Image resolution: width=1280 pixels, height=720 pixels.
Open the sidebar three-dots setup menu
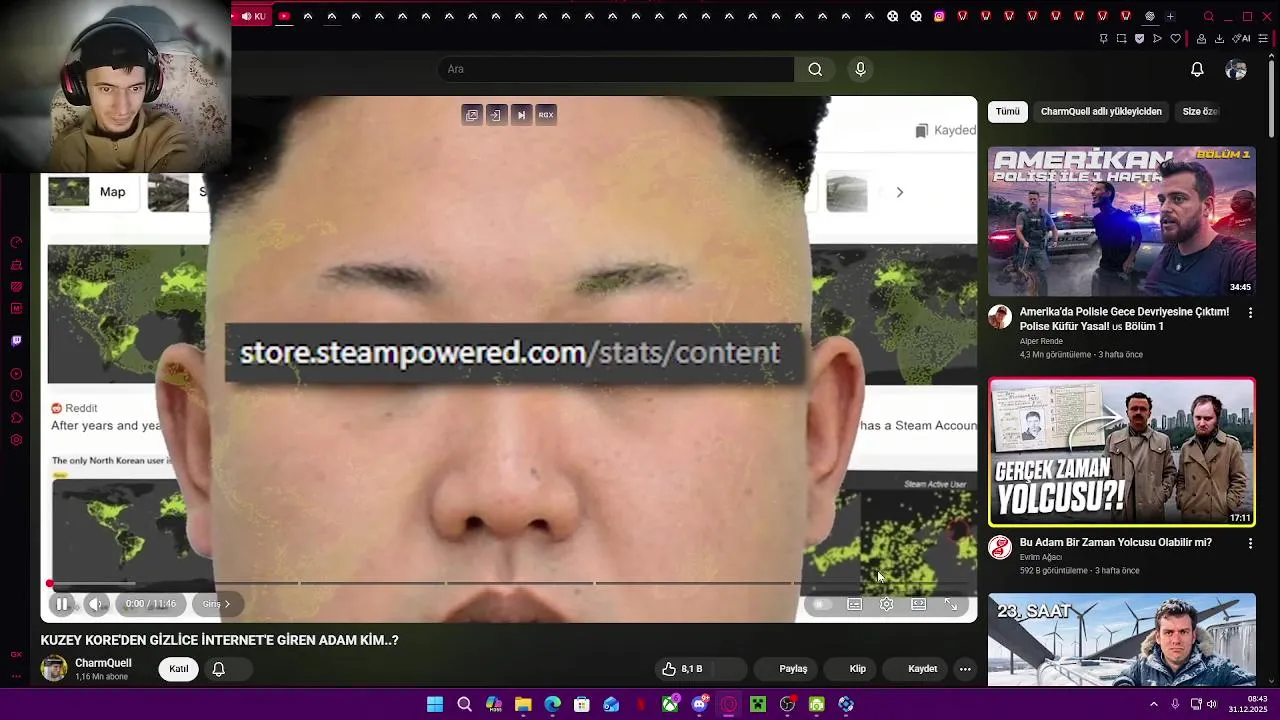tap(16, 677)
